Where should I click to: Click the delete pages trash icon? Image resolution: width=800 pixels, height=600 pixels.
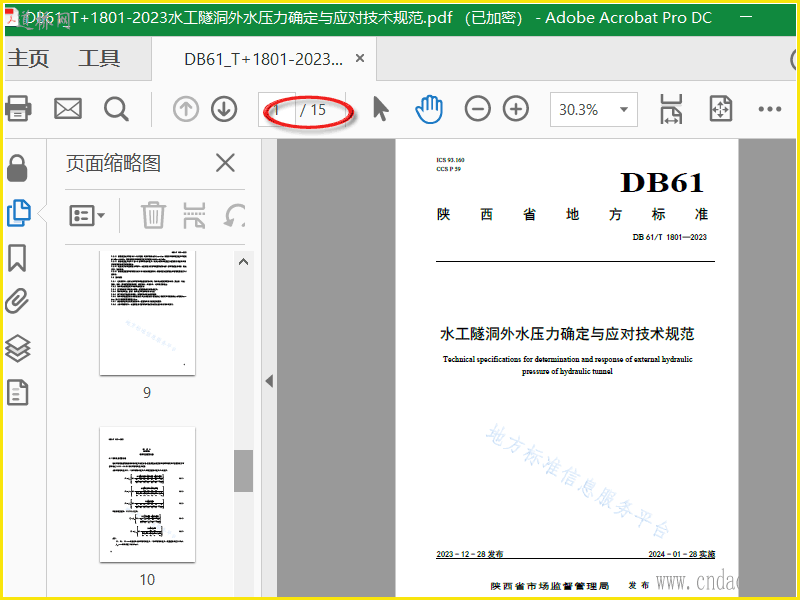[x=153, y=215]
